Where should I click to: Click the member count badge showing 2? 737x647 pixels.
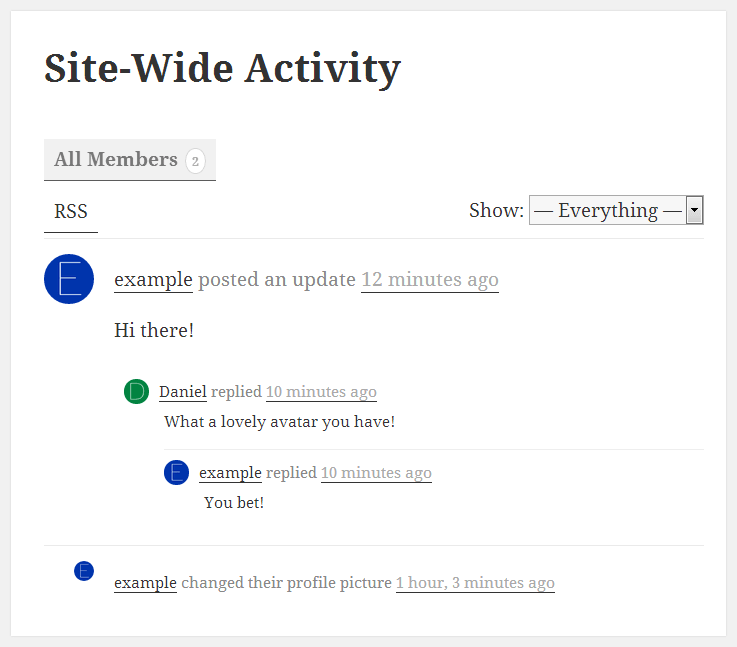pos(195,160)
